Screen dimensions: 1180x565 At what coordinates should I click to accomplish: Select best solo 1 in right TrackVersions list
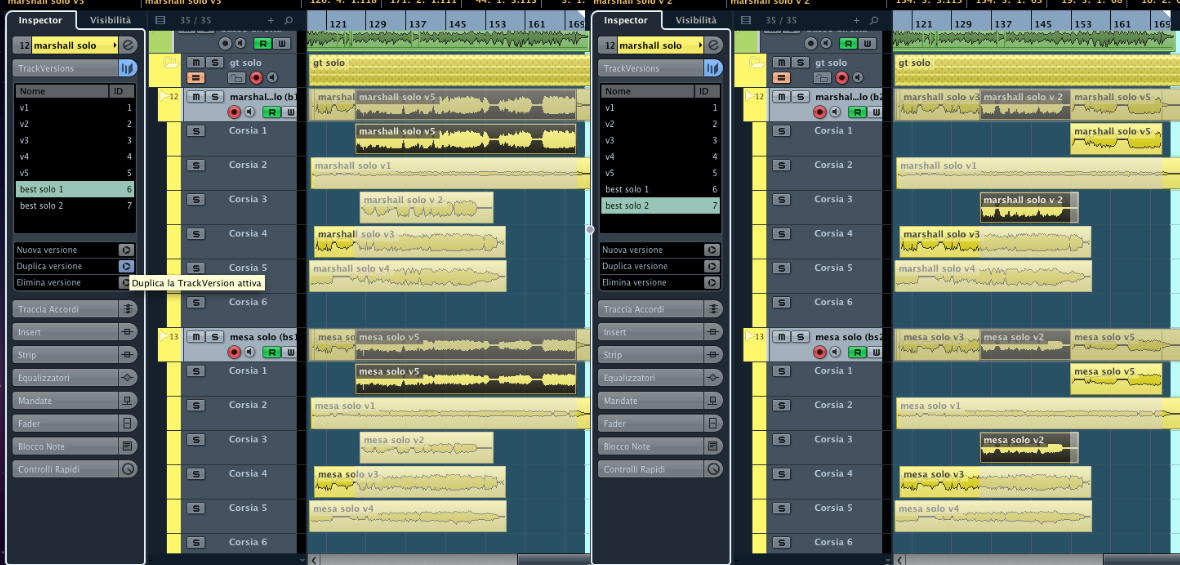661,190
